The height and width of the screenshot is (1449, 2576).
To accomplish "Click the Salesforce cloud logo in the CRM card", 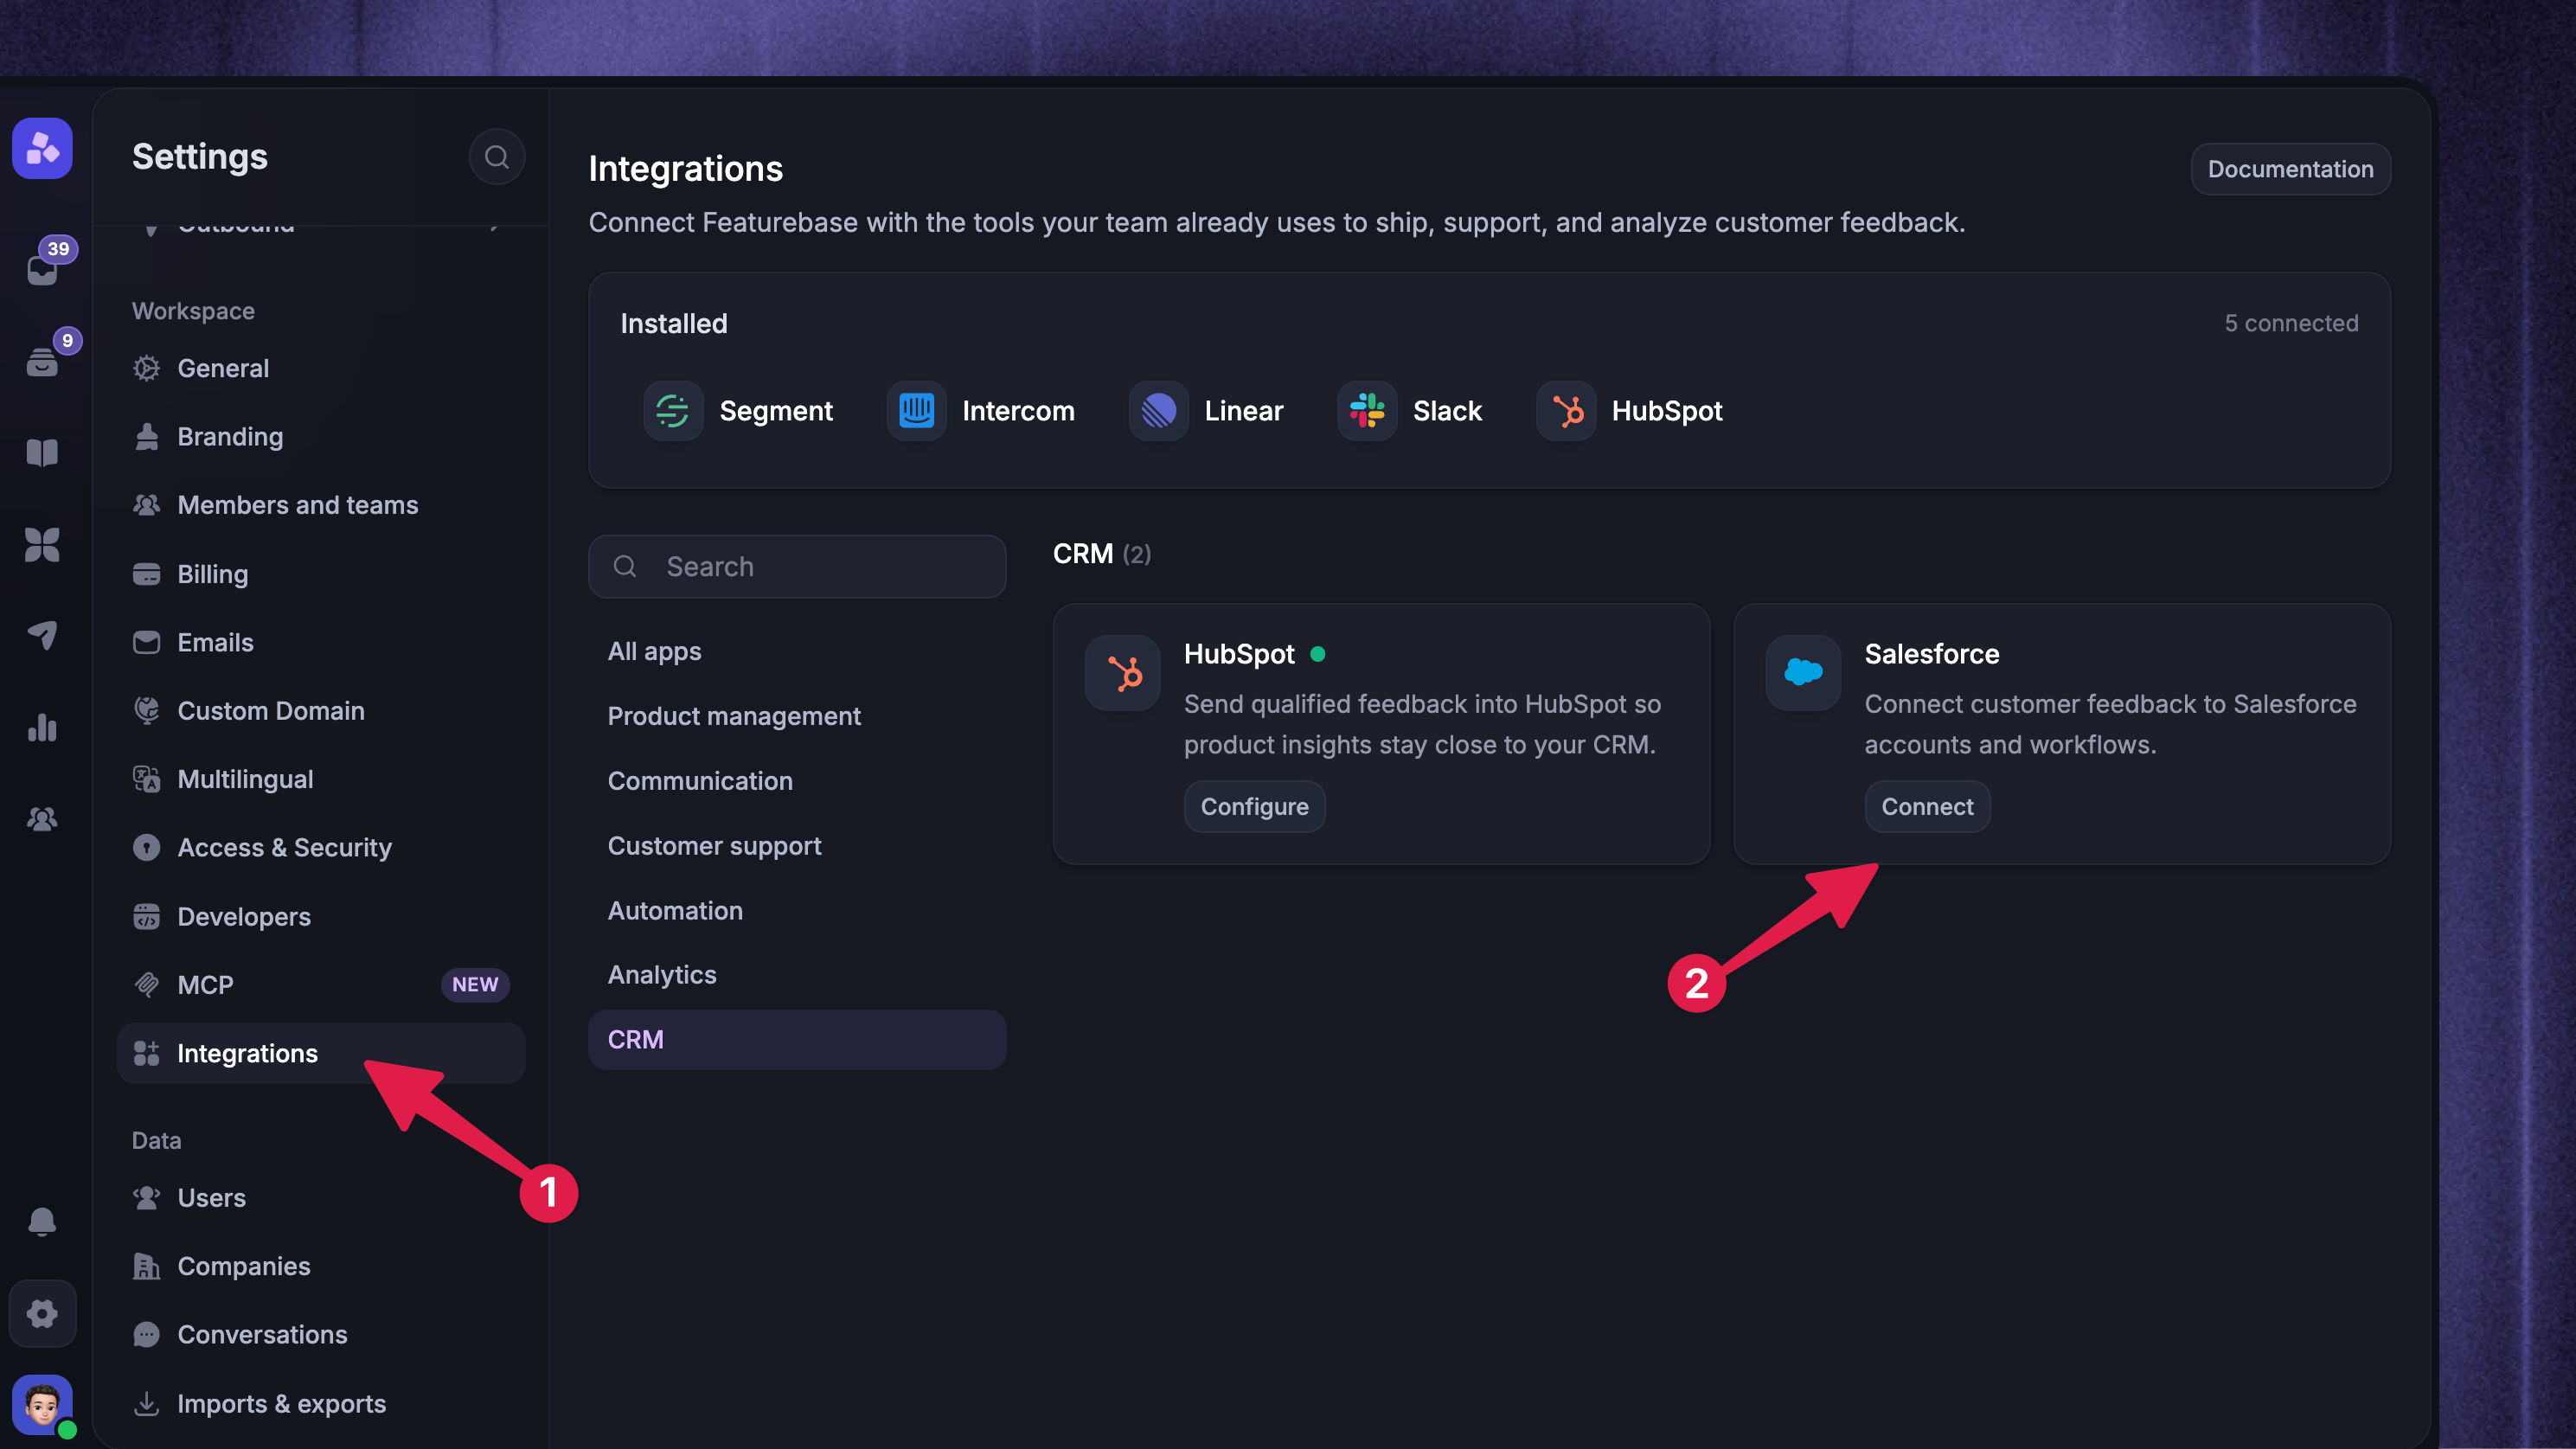I will click(1803, 673).
